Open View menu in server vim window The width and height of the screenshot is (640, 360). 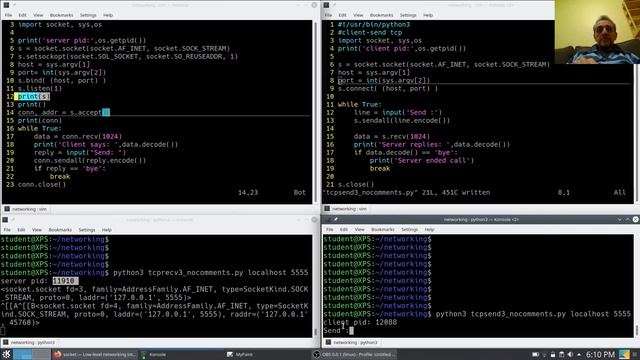[38, 15]
